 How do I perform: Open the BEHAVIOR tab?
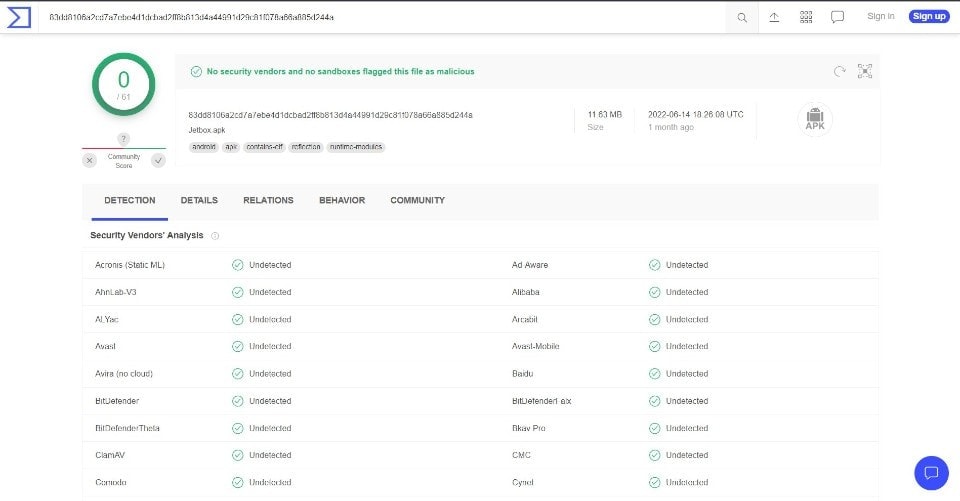click(342, 200)
